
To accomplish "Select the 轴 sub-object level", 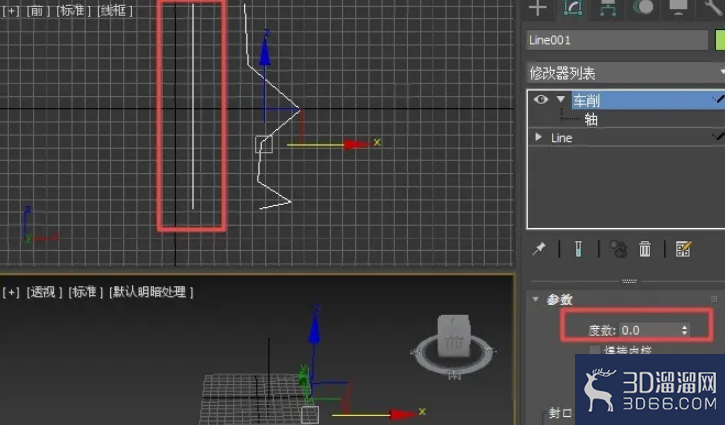I will 591,120.
